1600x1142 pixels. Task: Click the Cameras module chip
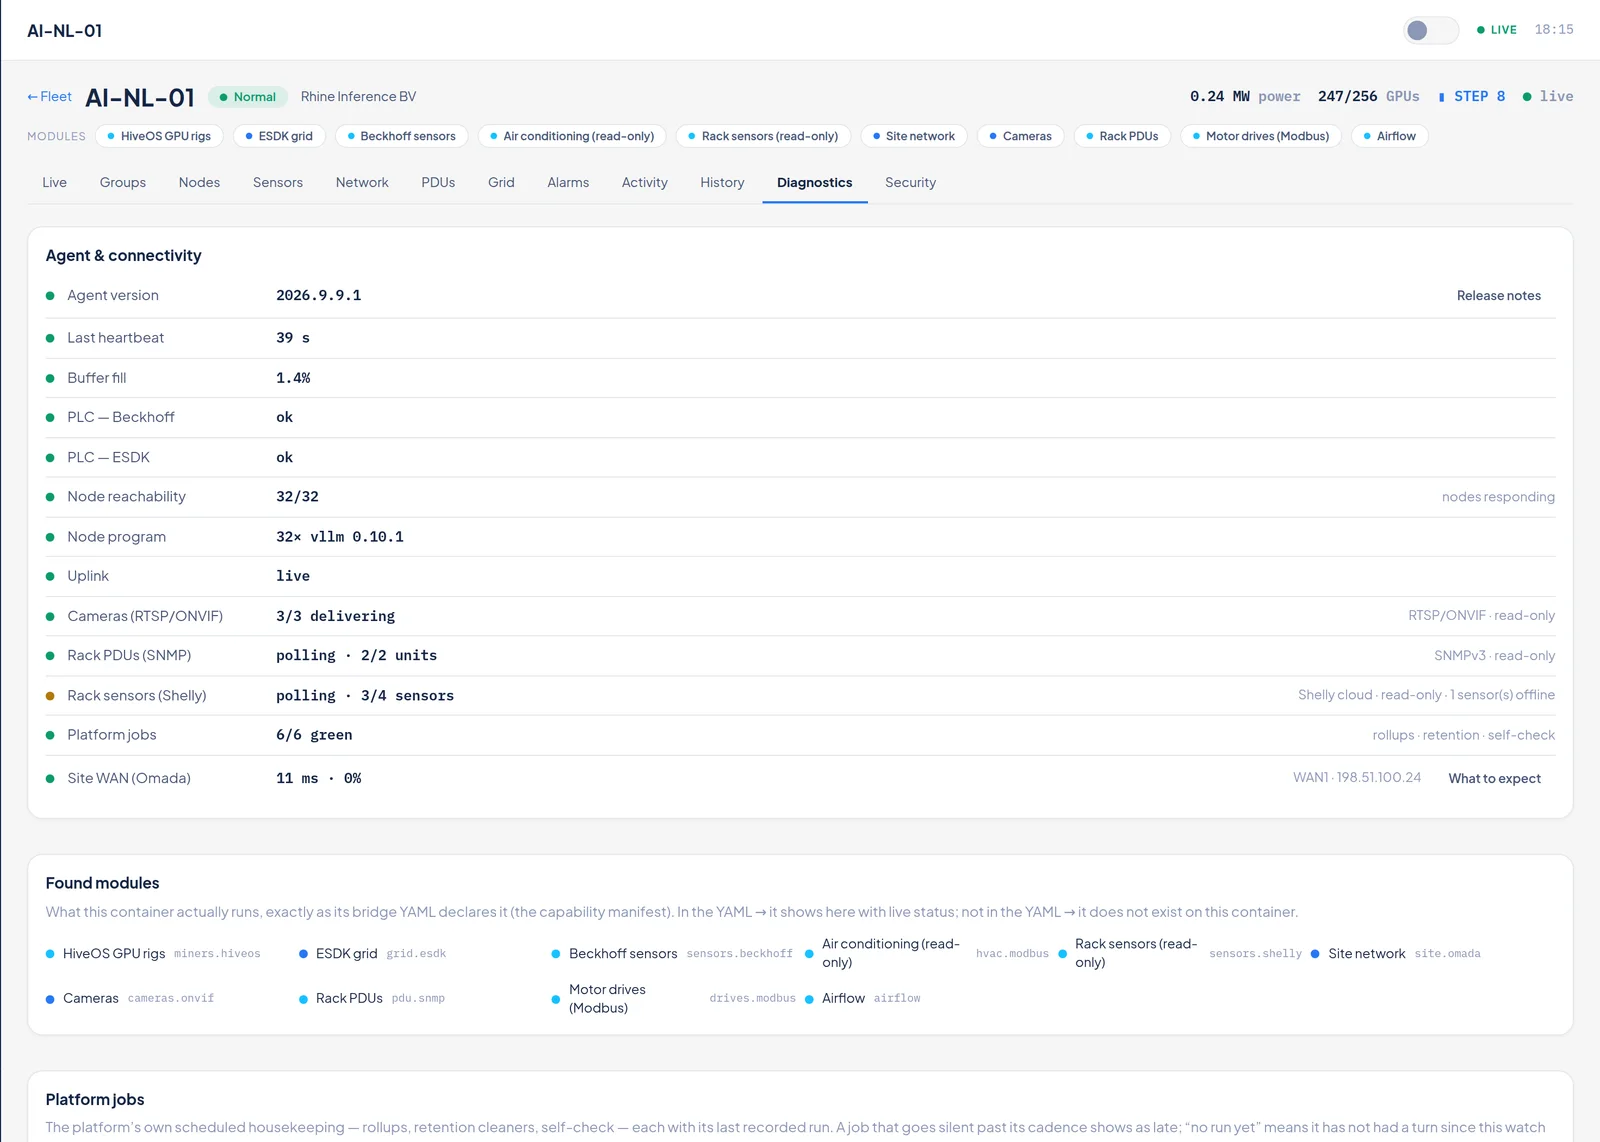click(x=1021, y=136)
